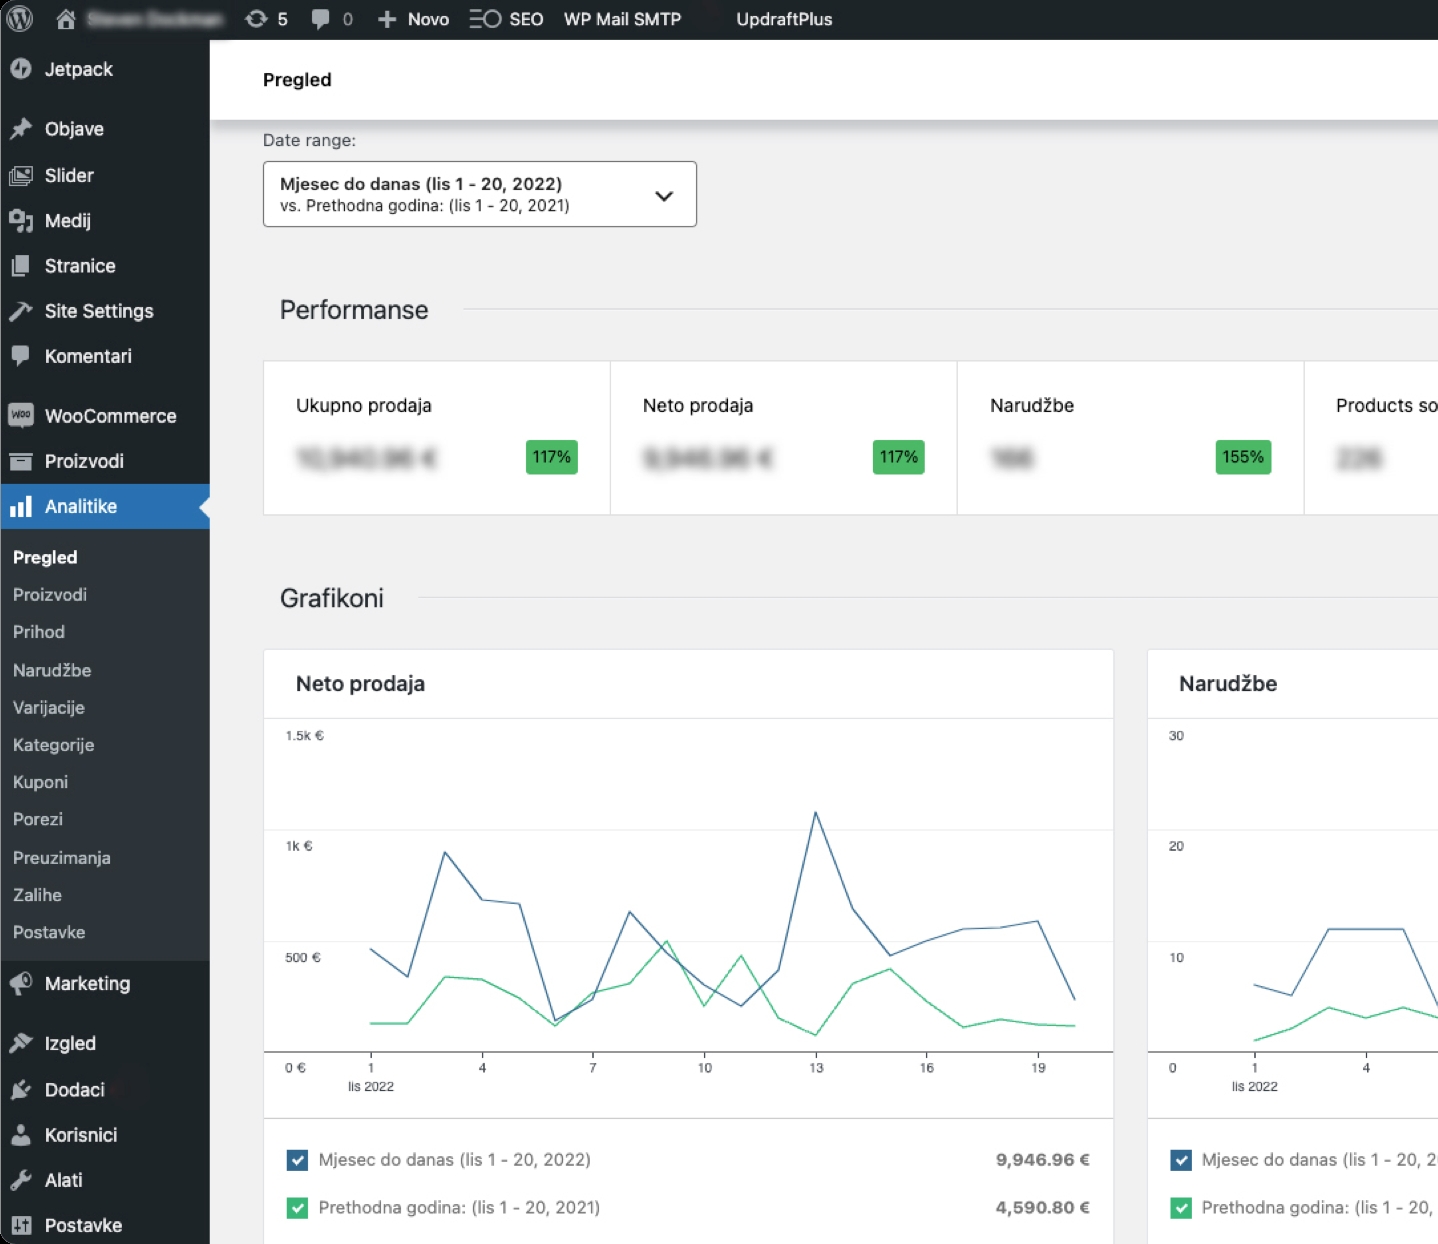Open the updates icon showing 5
1438x1244 pixels.
pyautogui.click(x=265, y=18)
